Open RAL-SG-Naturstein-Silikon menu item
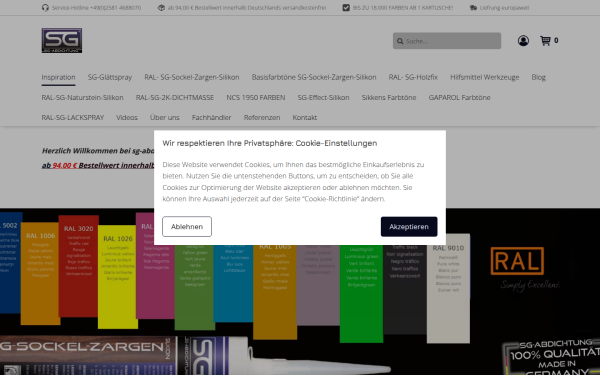Image resolution: width=600 pixels, height=375 pixels. (x=82, y=98)
